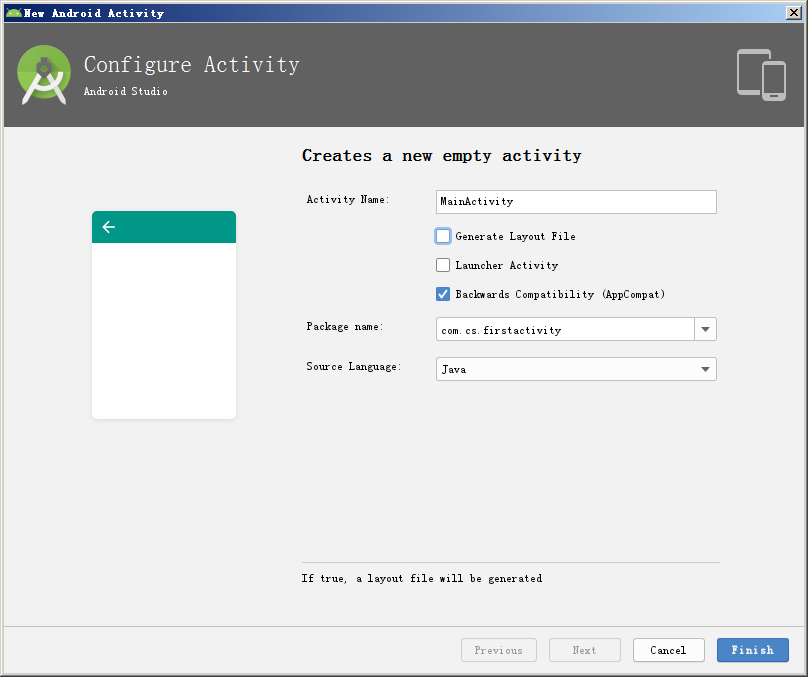808x677 pixels.
Task: Click the phone and tablet form-factor icon
Action: click(761, 75)
